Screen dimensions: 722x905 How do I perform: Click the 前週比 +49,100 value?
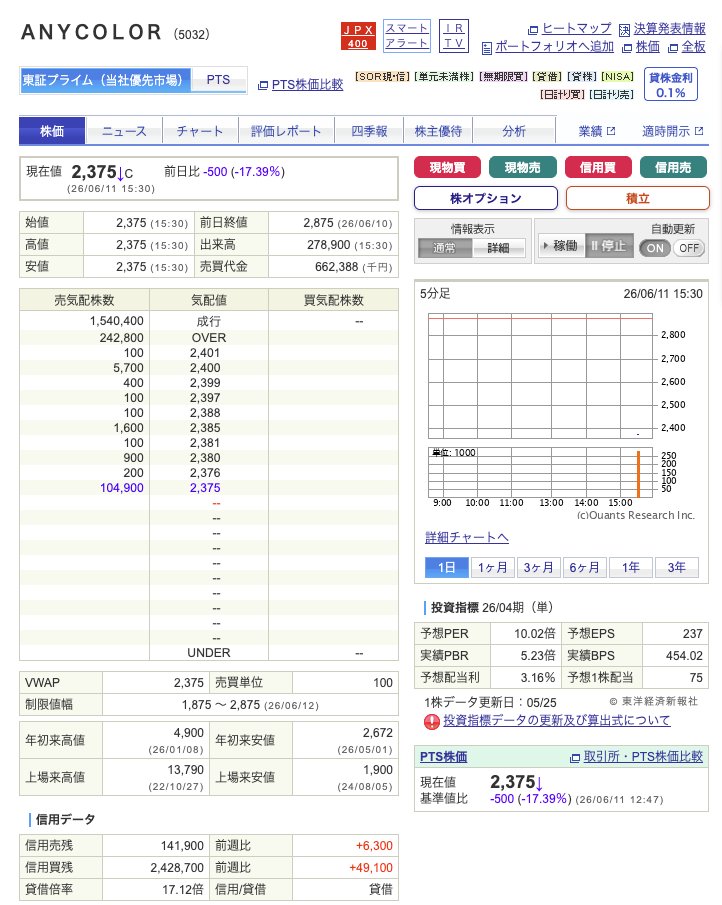pos(371,867)
